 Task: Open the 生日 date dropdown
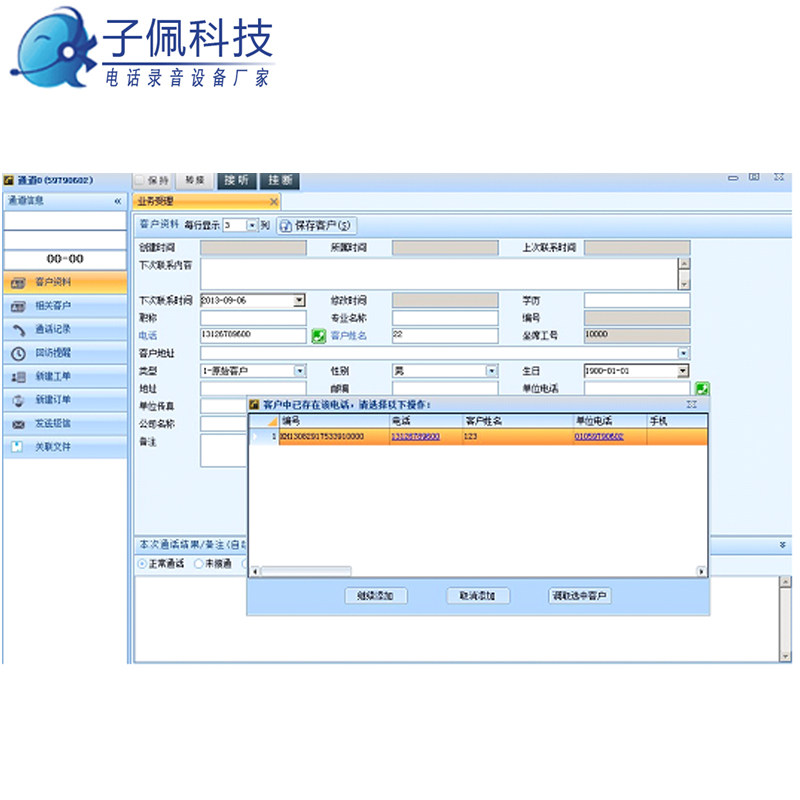point(683,371)
